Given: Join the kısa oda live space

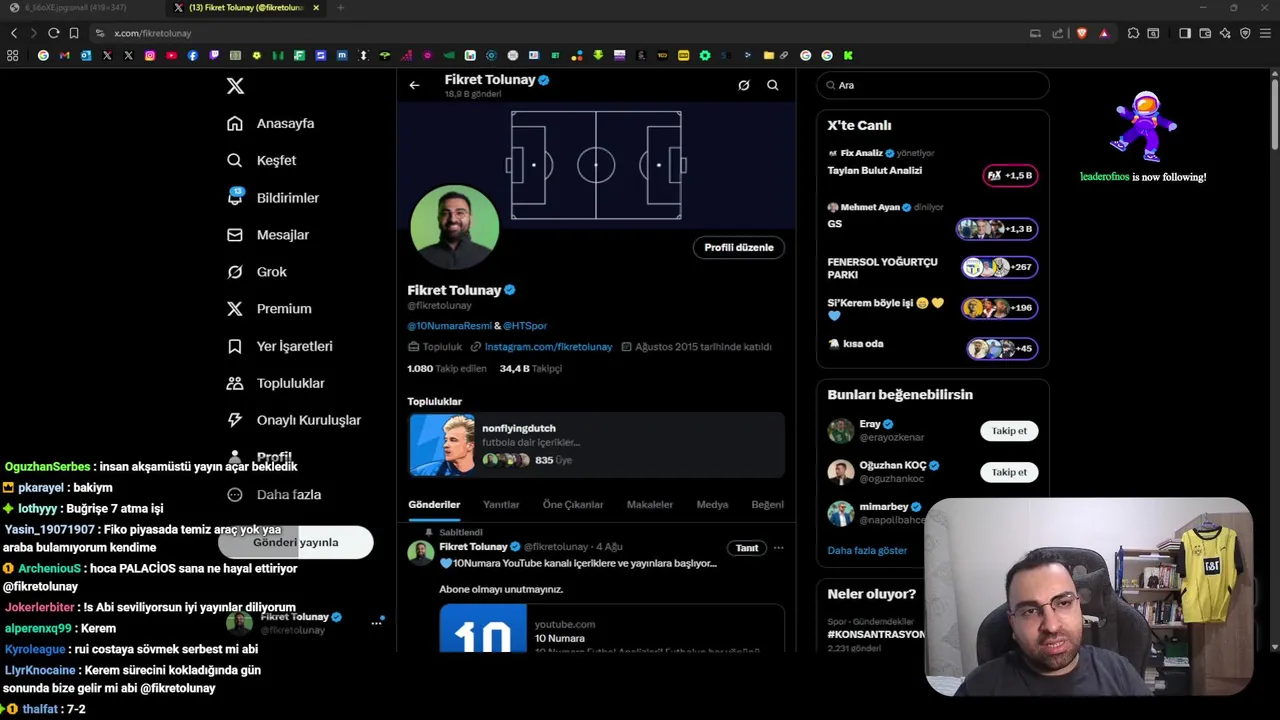Looking at the screenshot, I should click(1002, 349).
